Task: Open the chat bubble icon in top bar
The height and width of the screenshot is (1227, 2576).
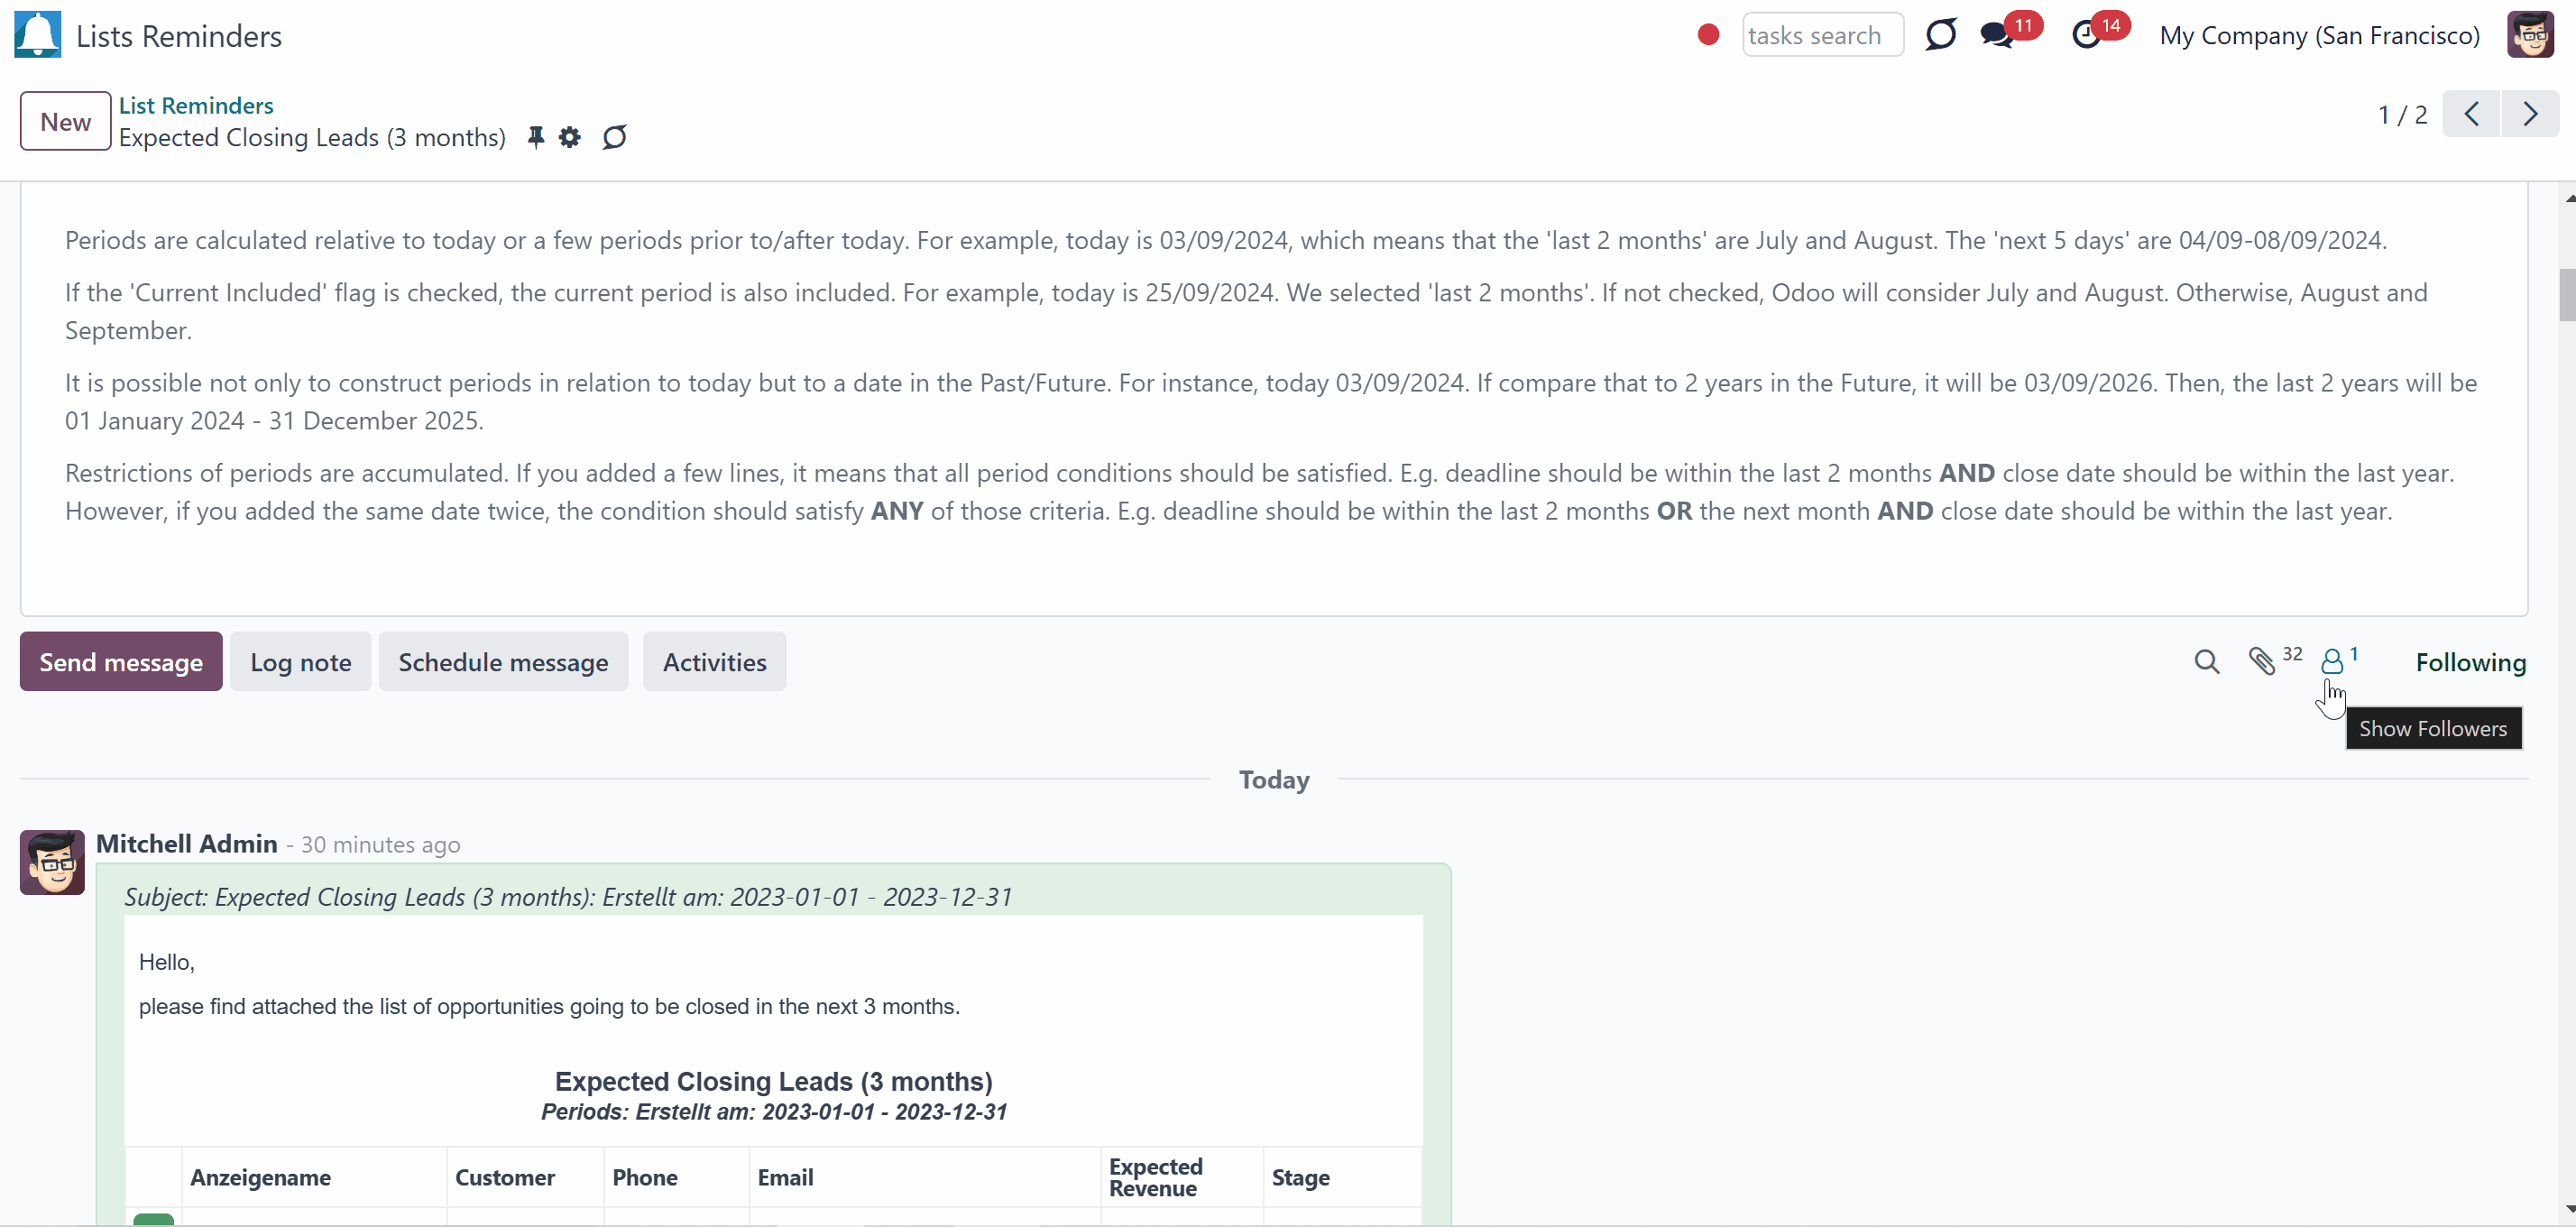Action: 1941,35
